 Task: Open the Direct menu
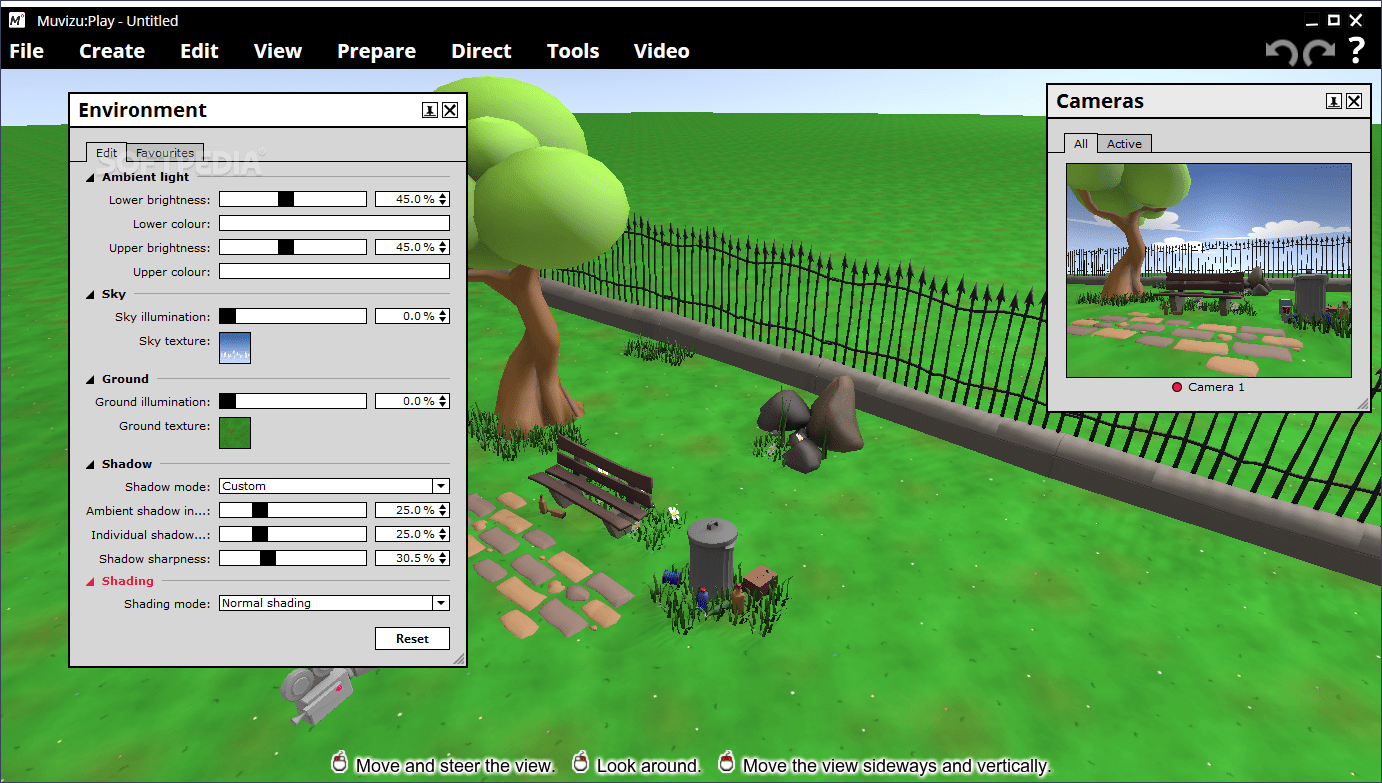tap(481, 51)
